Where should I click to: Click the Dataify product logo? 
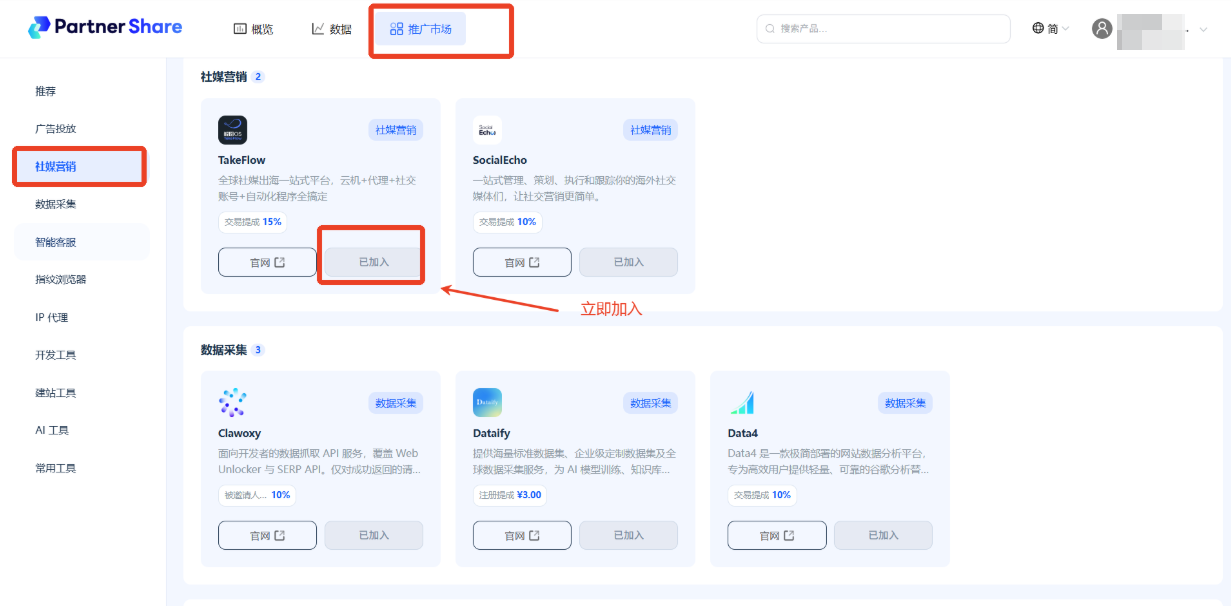[487, 402]
